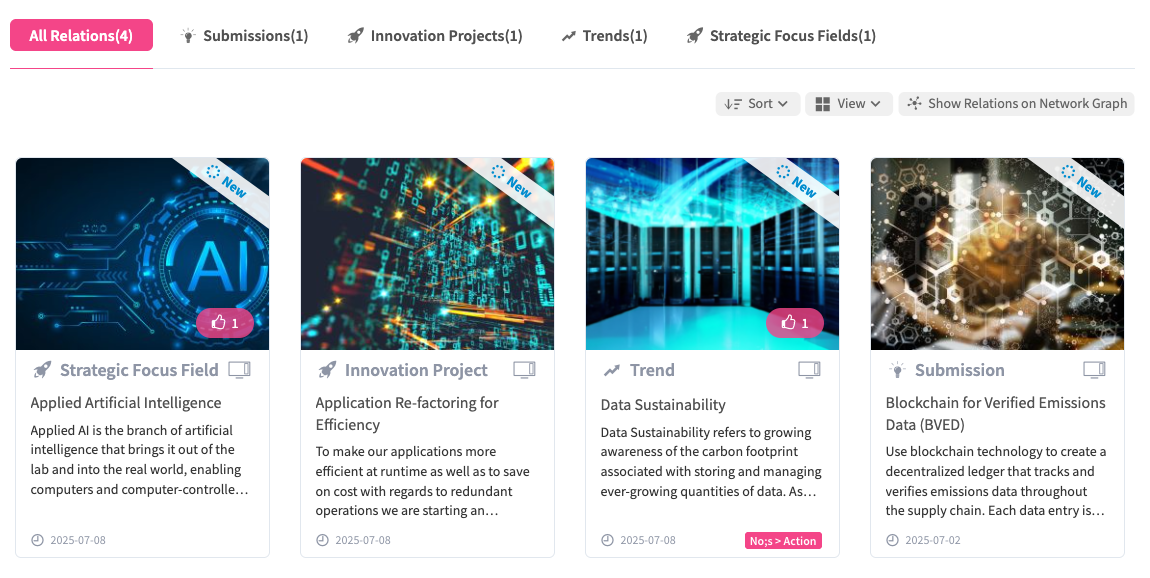Image resolution: width=1150 pixels, height=578 pixels.
Task: Select the Trends(1) tab
Action: (604, 36)
